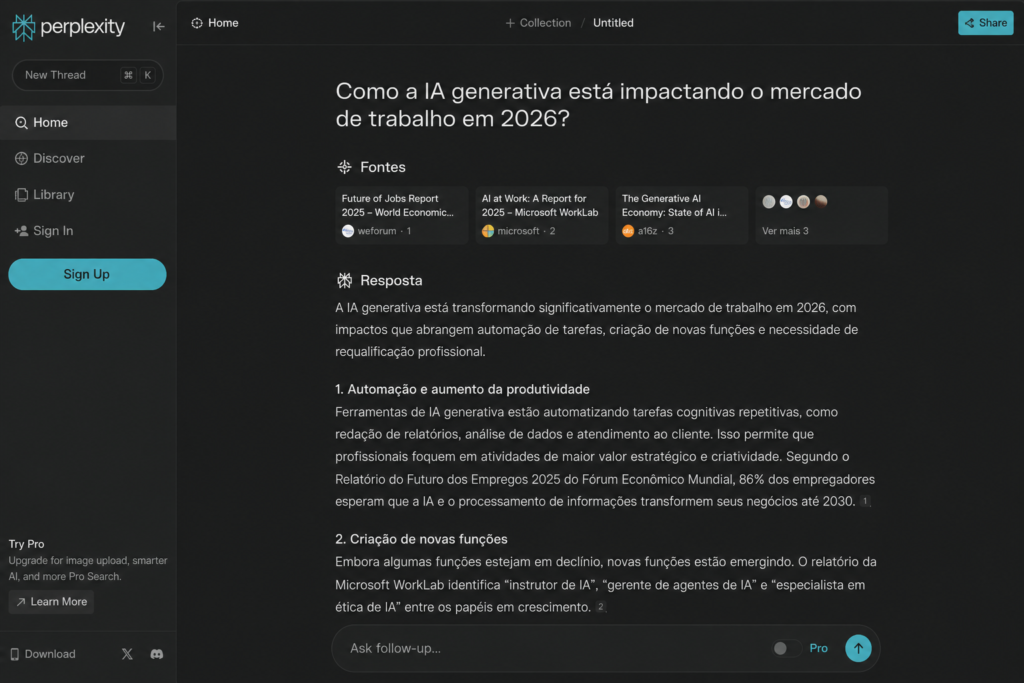The height and width of the screenshot is (683, 1024).
Task: Click the Learn More arrow icon
Action: (21, 602)
